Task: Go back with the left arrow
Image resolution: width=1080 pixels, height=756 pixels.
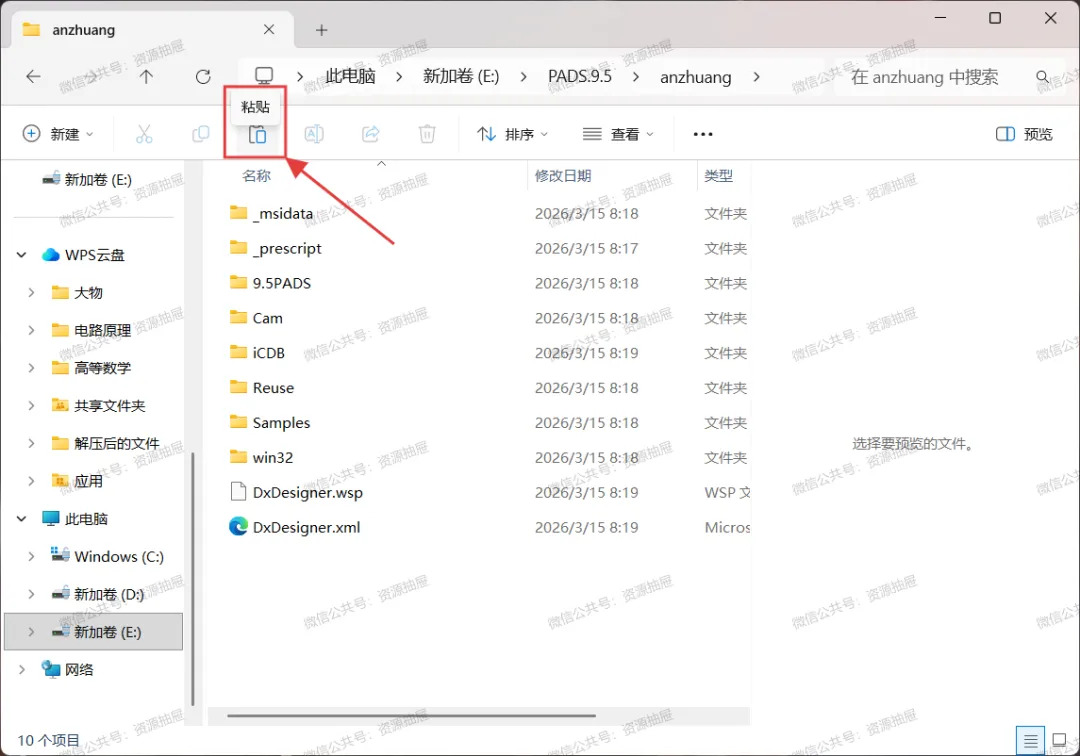Action: (x=33, y=76)
